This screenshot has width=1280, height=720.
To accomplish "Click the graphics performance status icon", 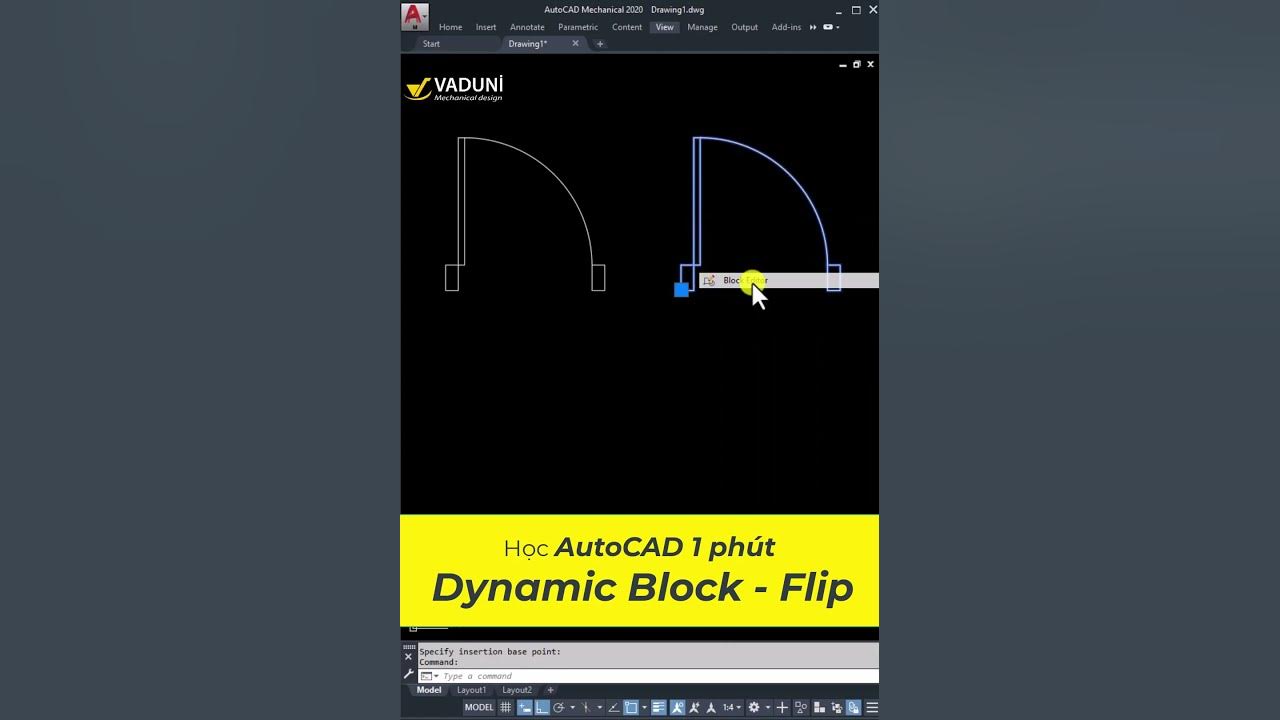I will (819, 707).
